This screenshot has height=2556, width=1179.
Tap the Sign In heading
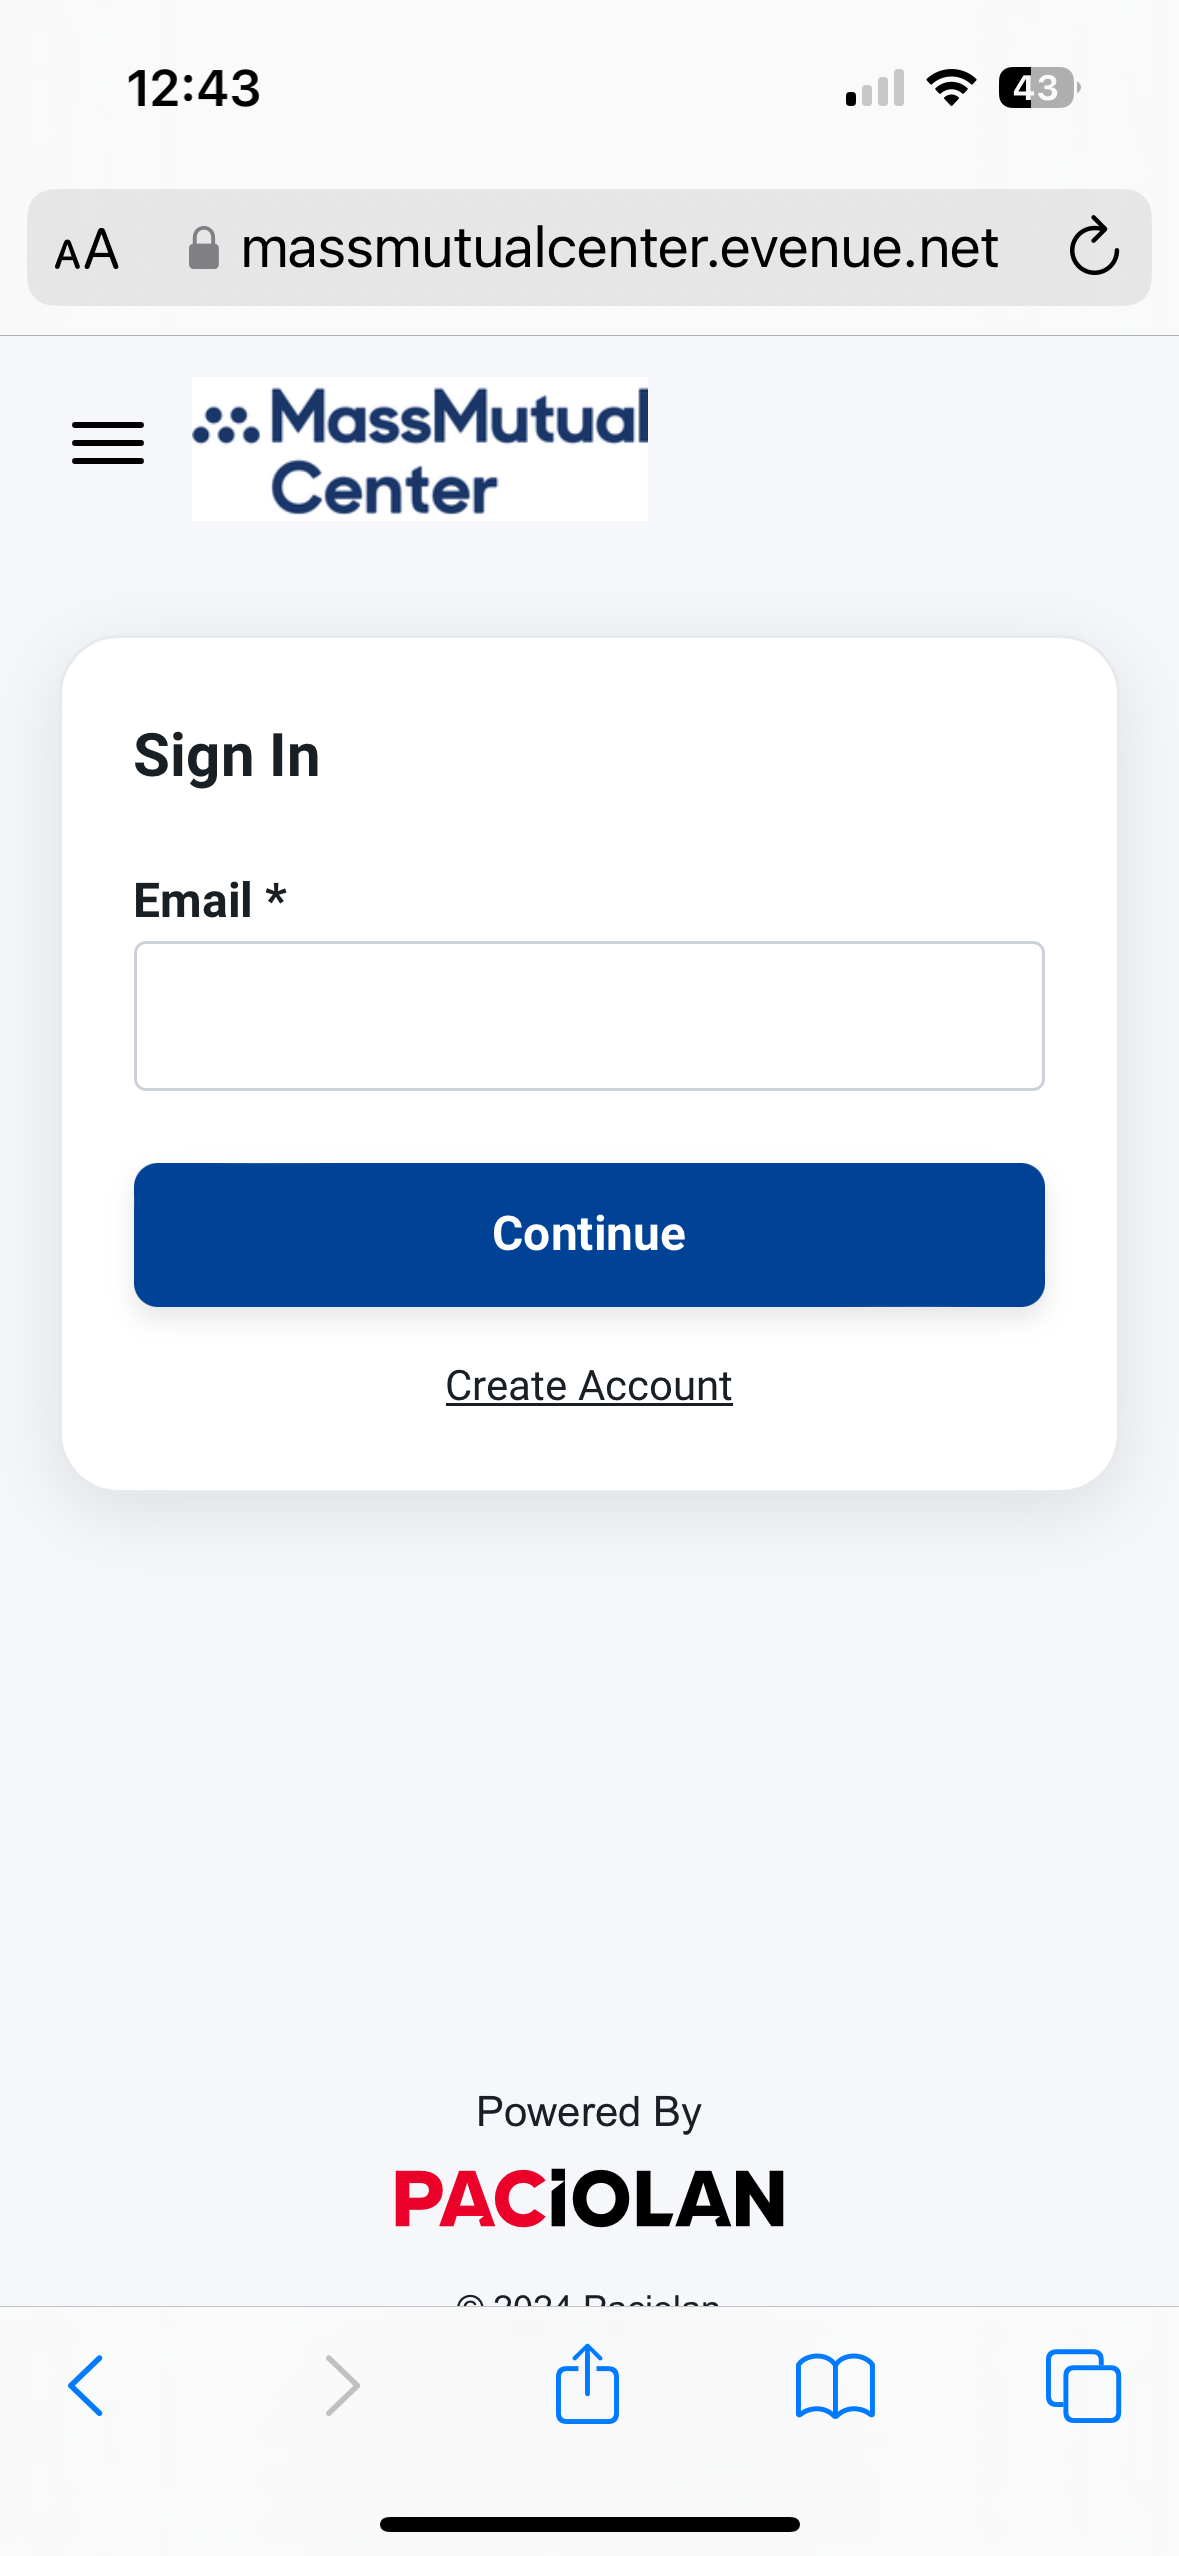227,756
